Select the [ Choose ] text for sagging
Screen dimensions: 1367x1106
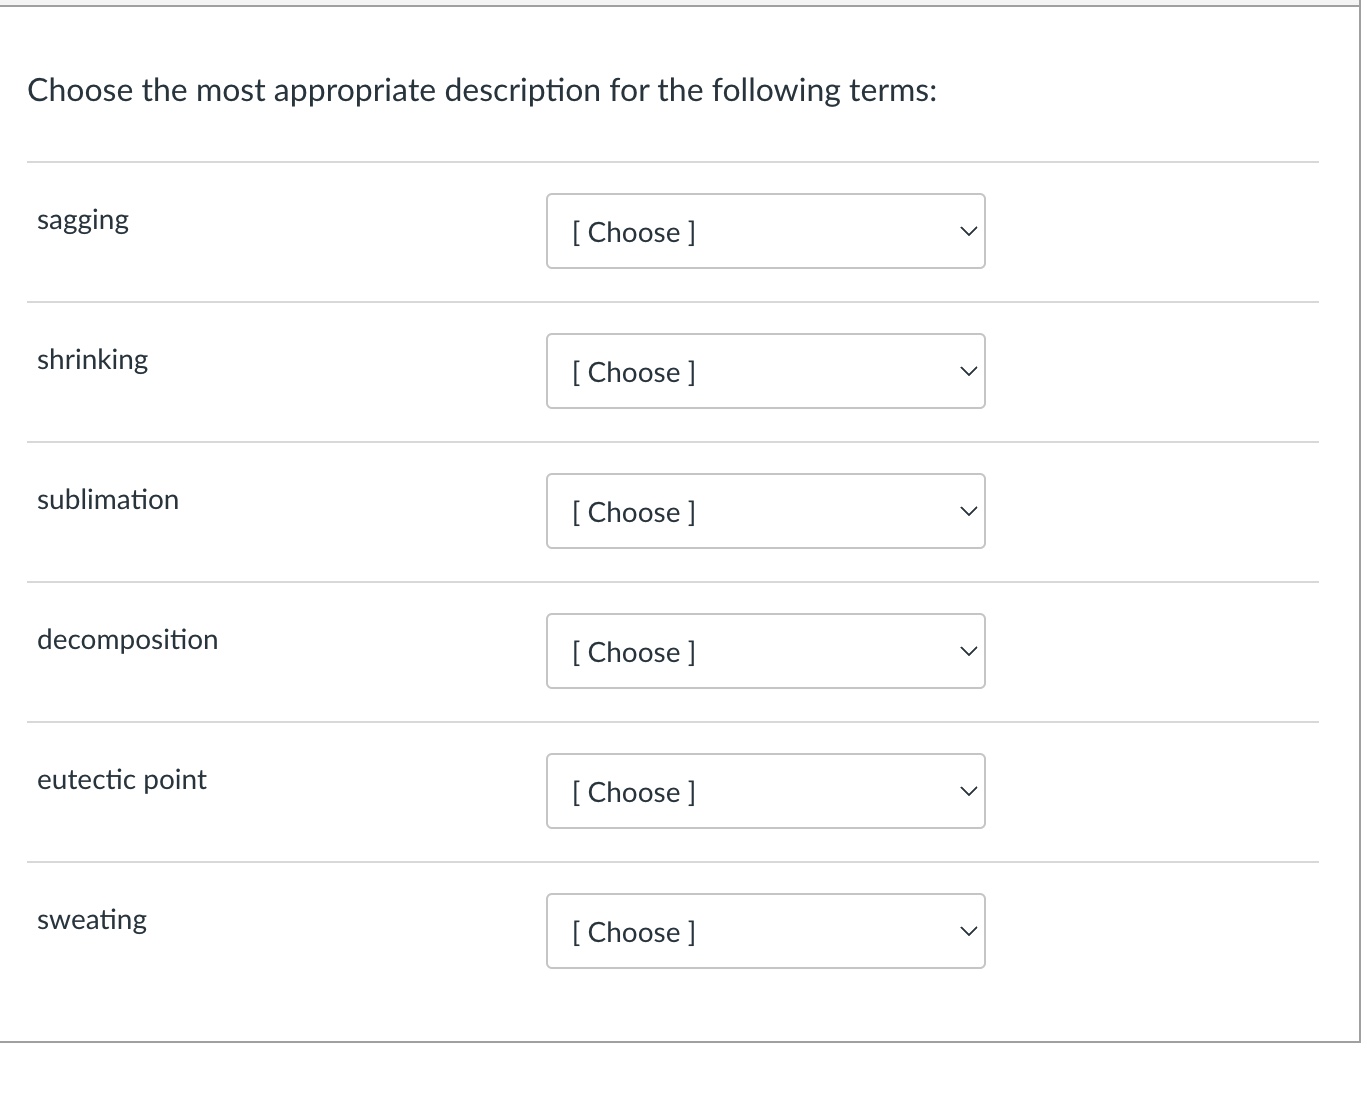pos(632,231)
